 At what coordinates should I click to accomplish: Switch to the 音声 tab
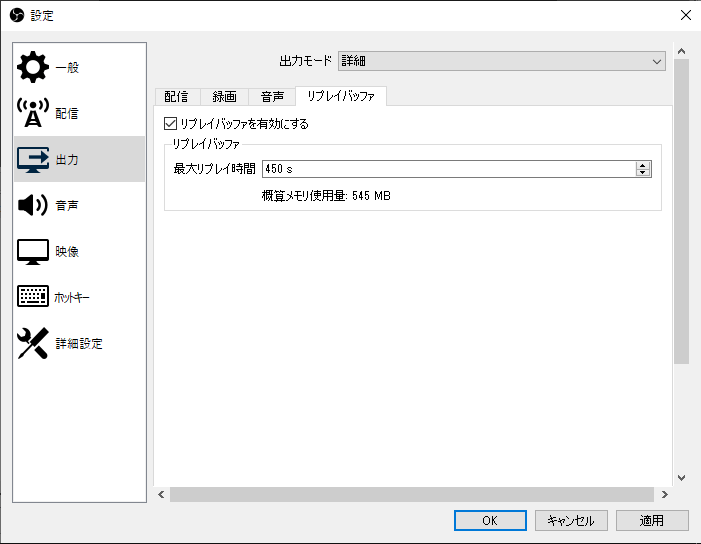coord(272,97)
